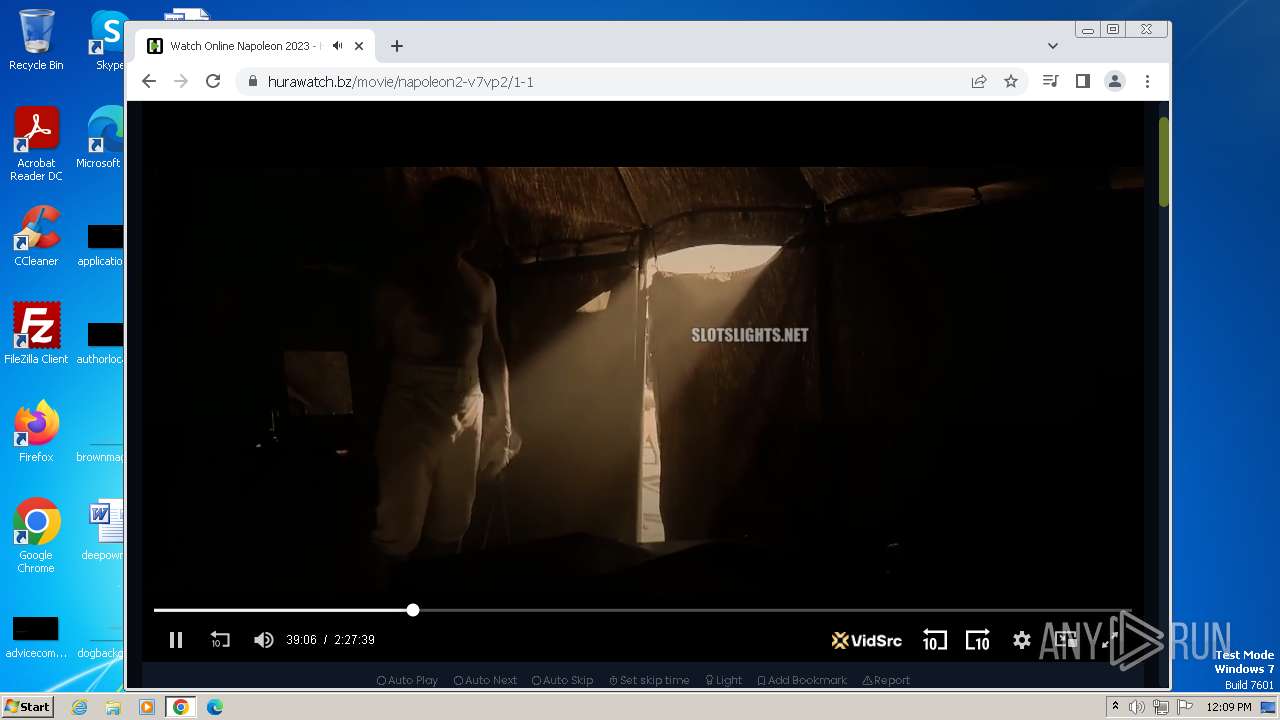Close the Napoleon 2023 tab
Viewport: 1280px width, 720px height.
click(359, 46)
